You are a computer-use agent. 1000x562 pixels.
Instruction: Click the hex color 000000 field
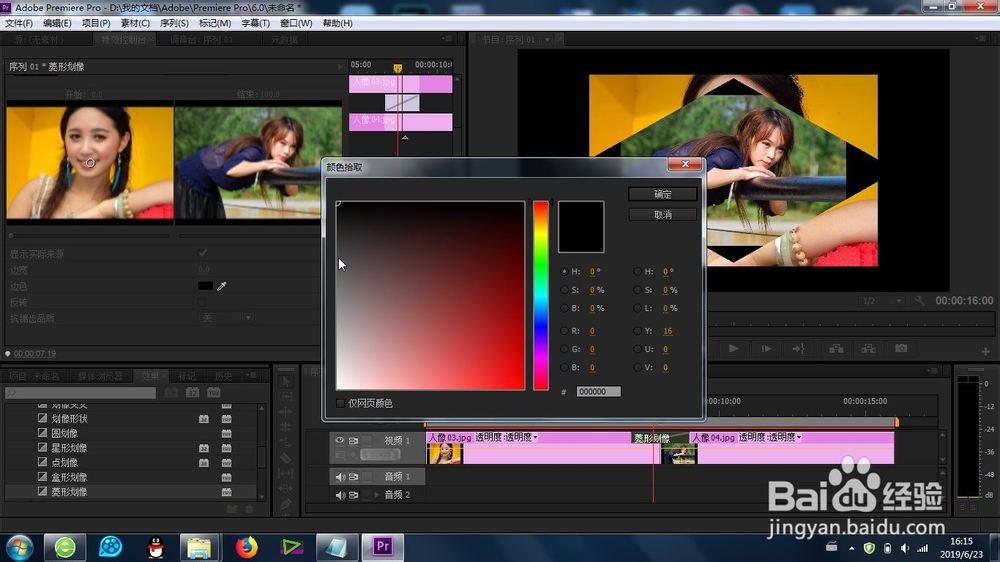click(x=598, y=392)
